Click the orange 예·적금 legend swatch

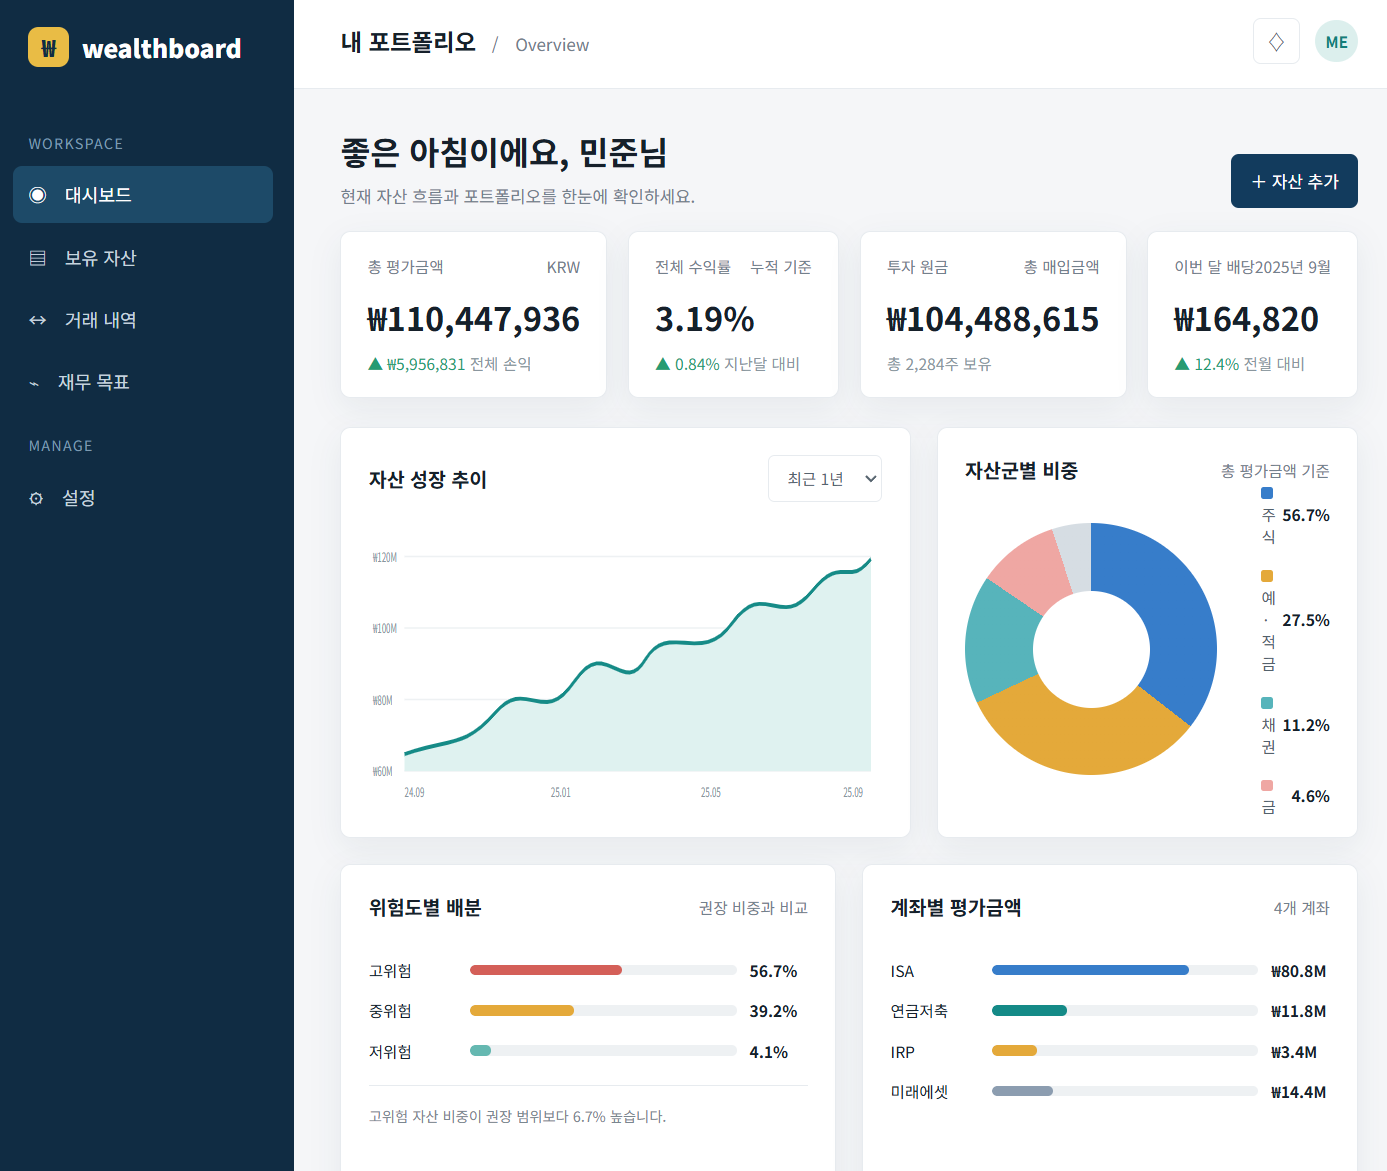pyautogui.click(x=1267, y=576)
